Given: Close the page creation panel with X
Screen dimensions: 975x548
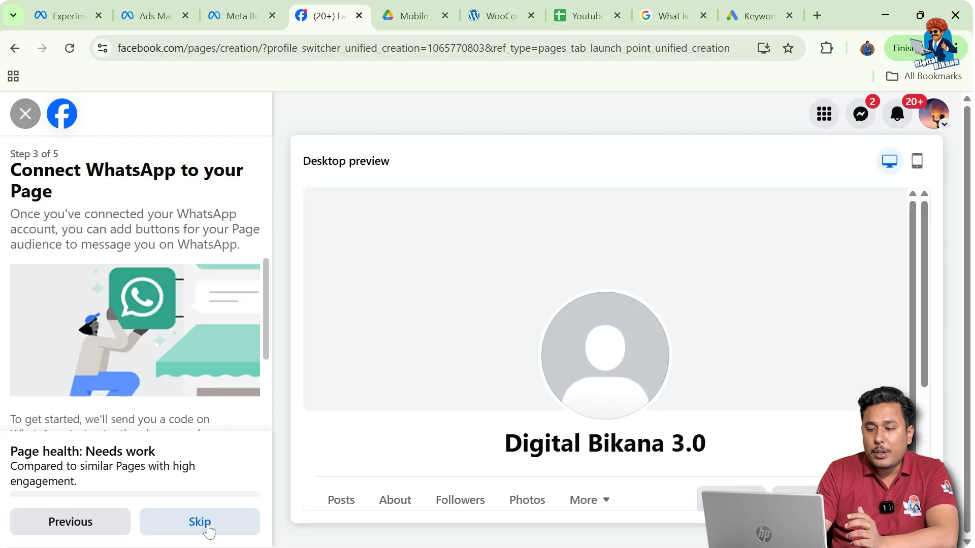Looking at the screenshot, I should click(25, 114).
